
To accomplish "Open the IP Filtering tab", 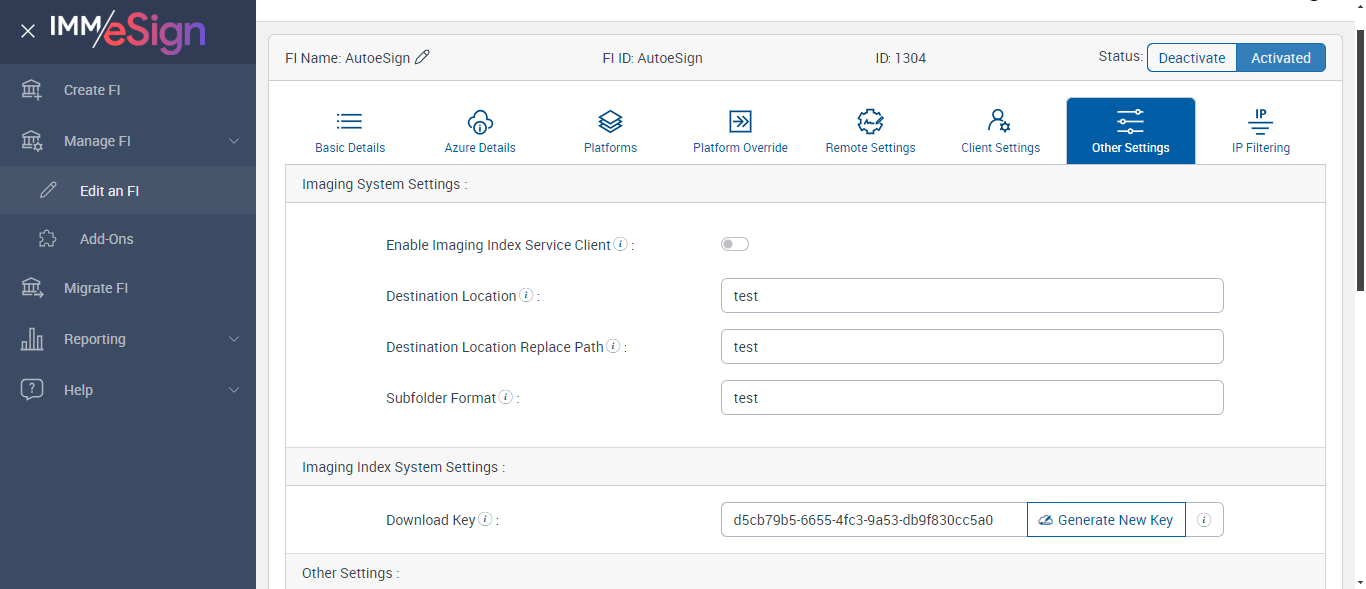I will click(x=1260, y=131).
